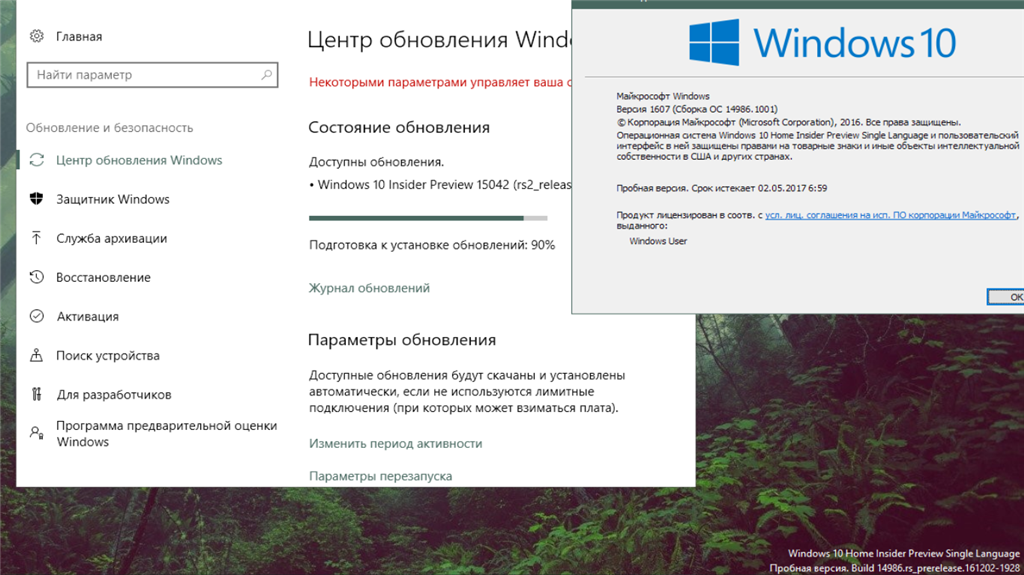
Task: Click the Обновление и безопасность category label
Action: [110, 127]
